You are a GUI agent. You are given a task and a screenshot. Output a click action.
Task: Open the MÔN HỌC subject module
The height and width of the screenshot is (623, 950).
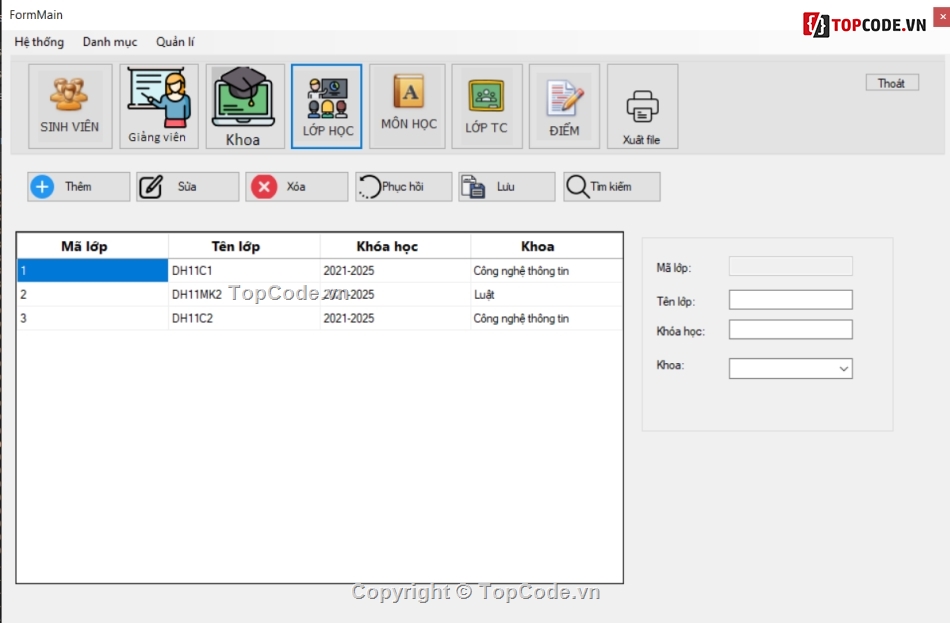point(408,107)
